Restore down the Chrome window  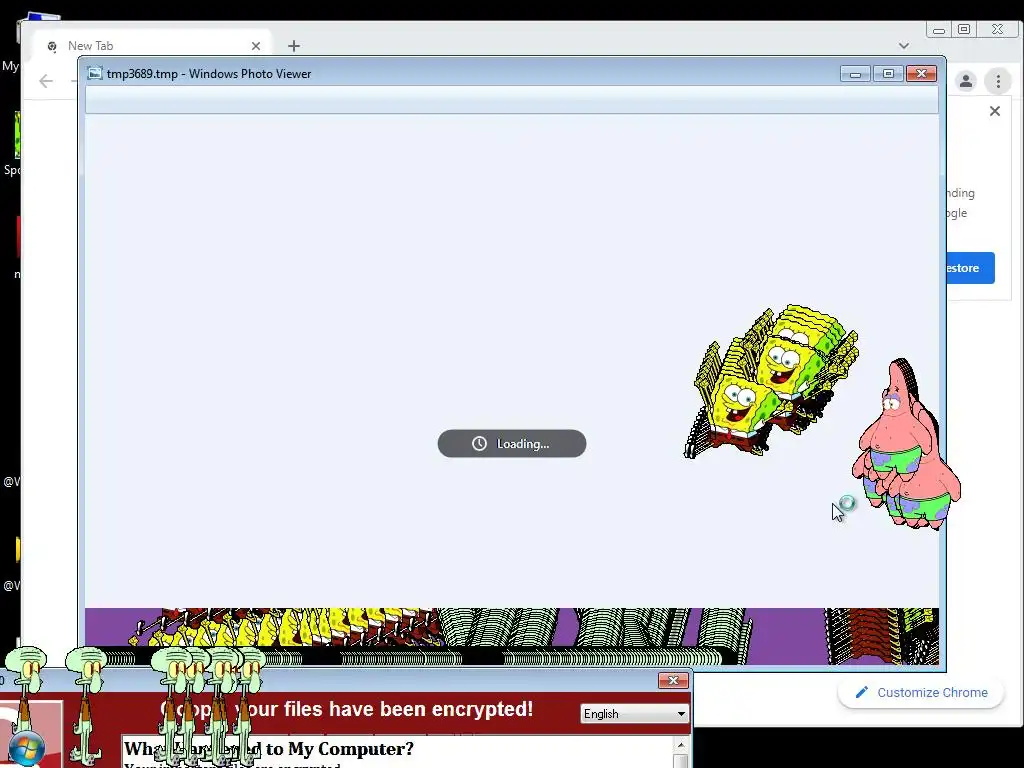(x=964, y=29)
